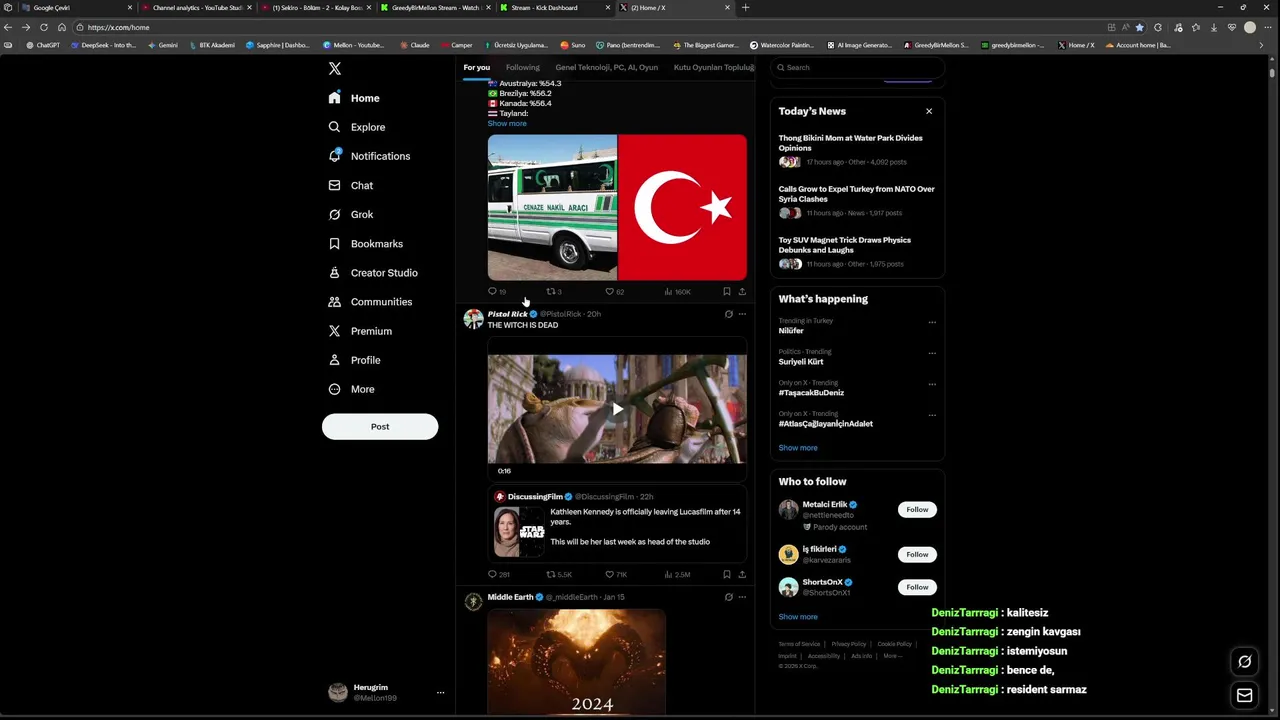Open Bookmarks in the sidebar
Viewport: 1280px width, 720px height.
[366, 243]
